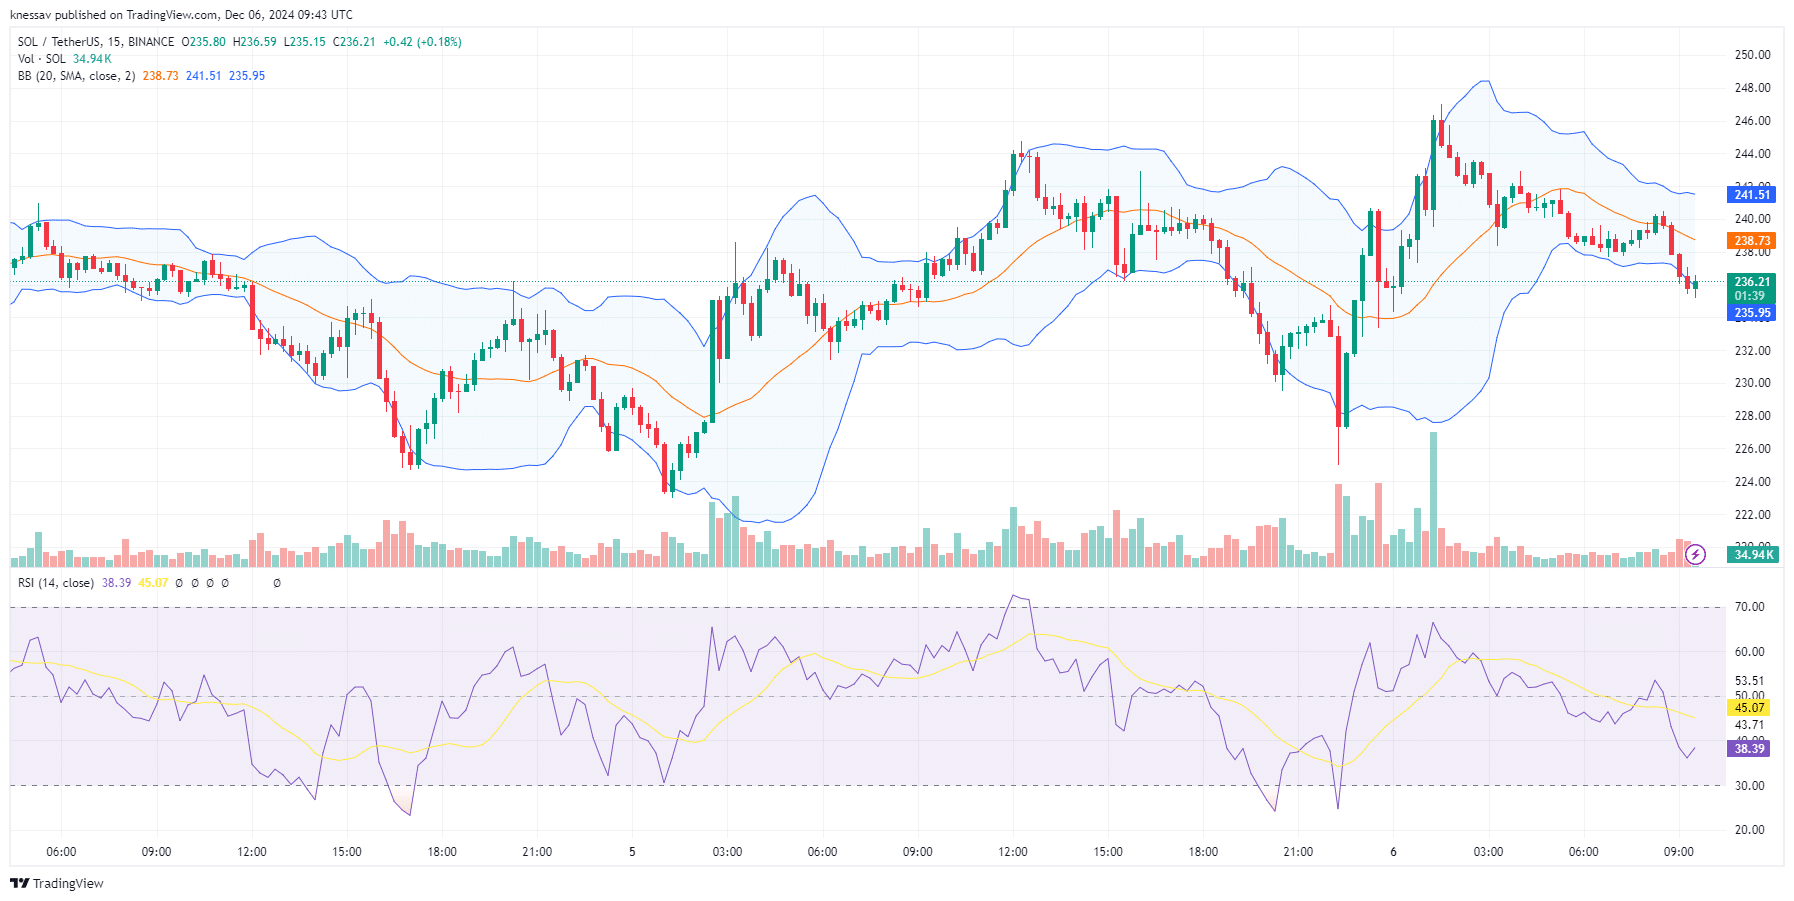Viewport: 1794px width, 901px height.
Task: Click the 246.00 price axis label
Action: pyautogui.click(x=1752, y=121)
